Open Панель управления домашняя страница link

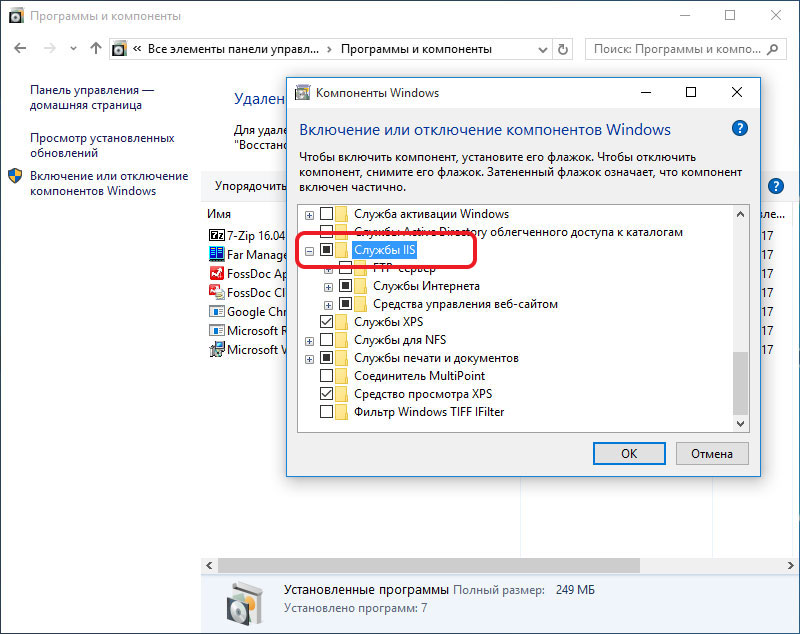(x=92, y=97)
